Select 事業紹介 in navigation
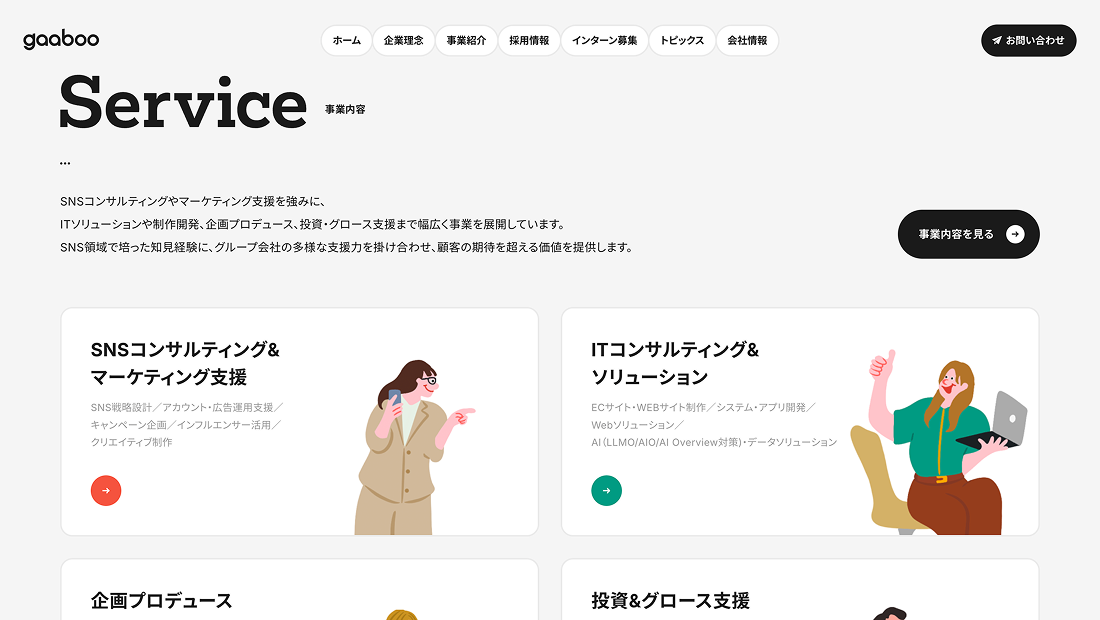The width and height of the screenshot is (1100, 620). tap(466, 41)
